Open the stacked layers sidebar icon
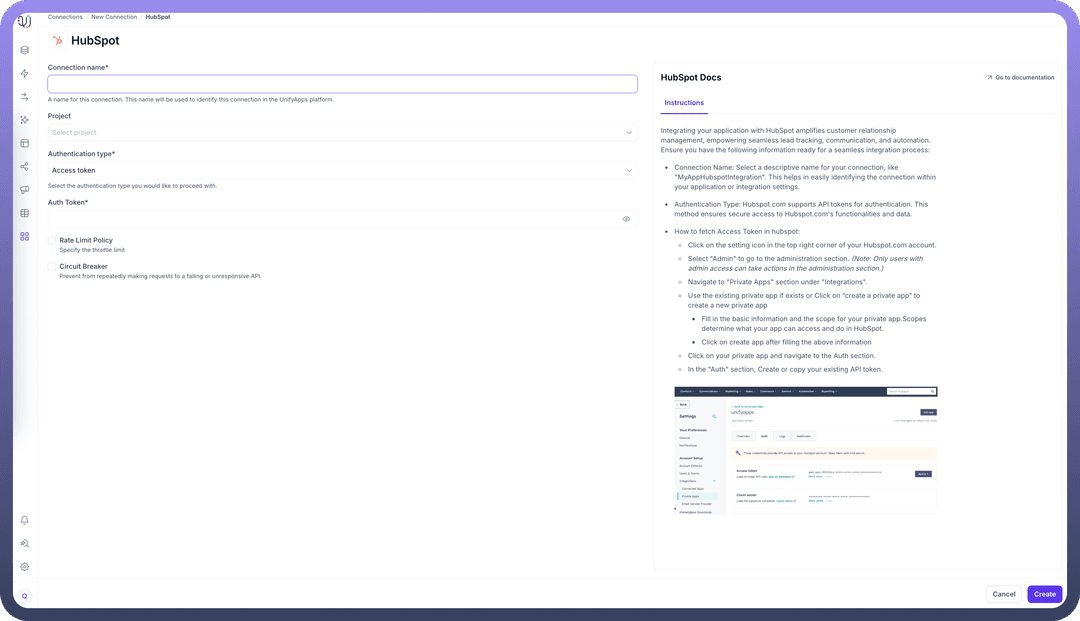Viewport: 1080px width, 621px height. coord(25,50)
